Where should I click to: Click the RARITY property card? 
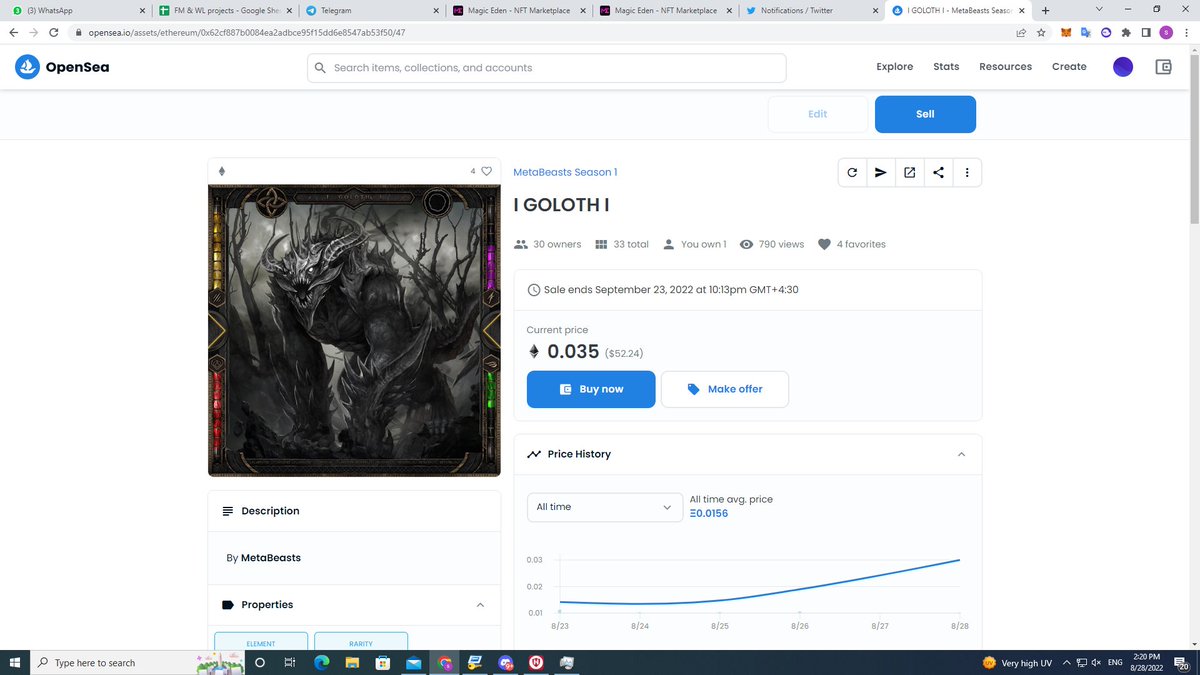[x=361, y=640]
